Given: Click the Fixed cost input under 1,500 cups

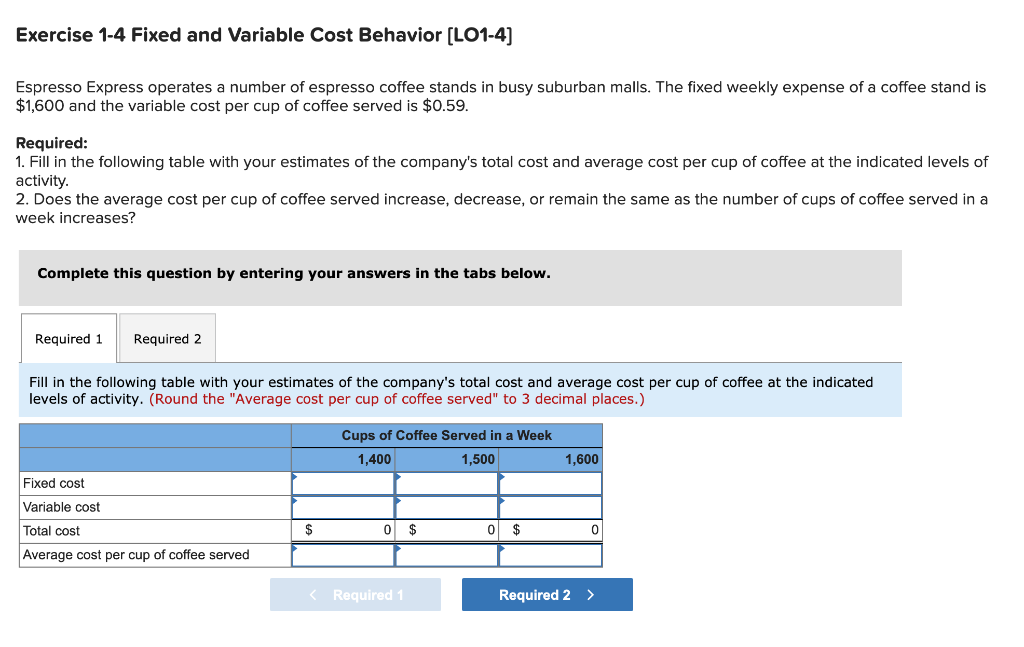Looking at the screenshot, I should [x=447, y=483].
